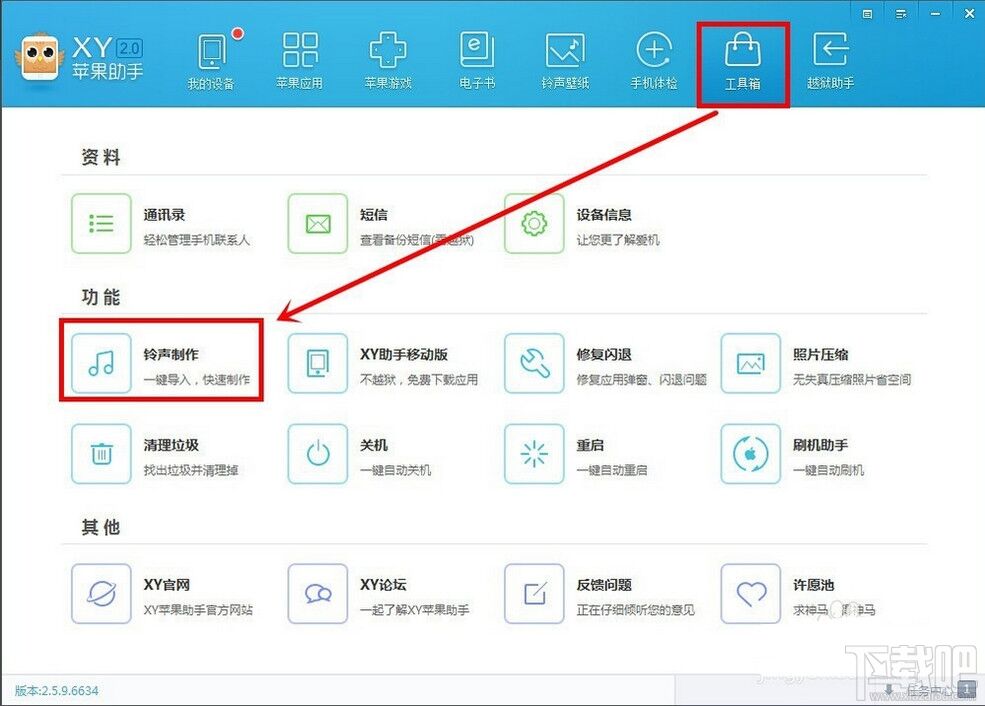Switch to the 越狱助手 jailbreak tab
Screen dimensions: 985x706
(831, 60)
